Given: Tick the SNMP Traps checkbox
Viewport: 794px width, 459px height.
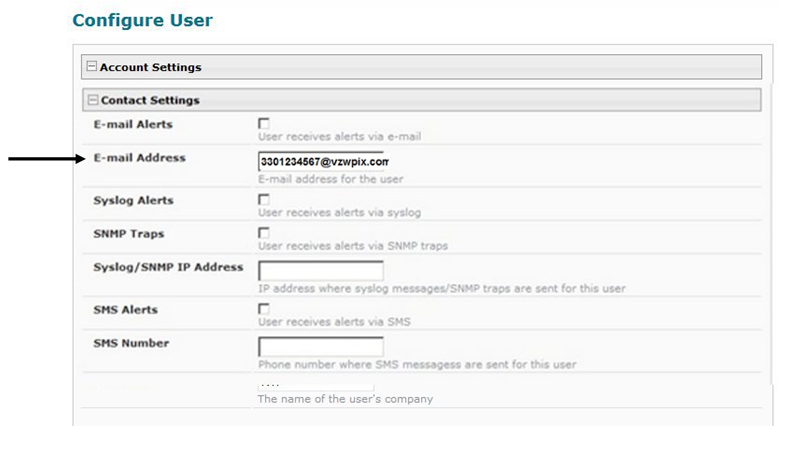Looking at the screenshot, I should click(x=264, y=233).
